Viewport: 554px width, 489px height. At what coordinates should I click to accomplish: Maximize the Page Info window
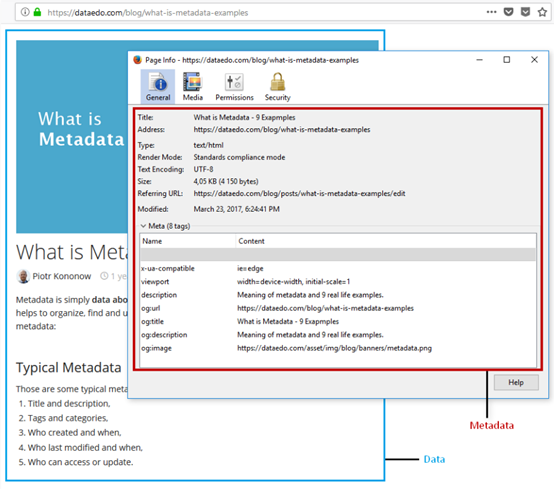coord(506,60)
